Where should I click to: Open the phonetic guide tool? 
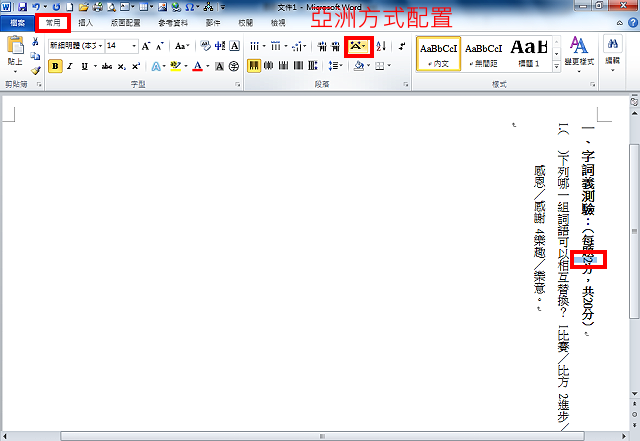220,46
